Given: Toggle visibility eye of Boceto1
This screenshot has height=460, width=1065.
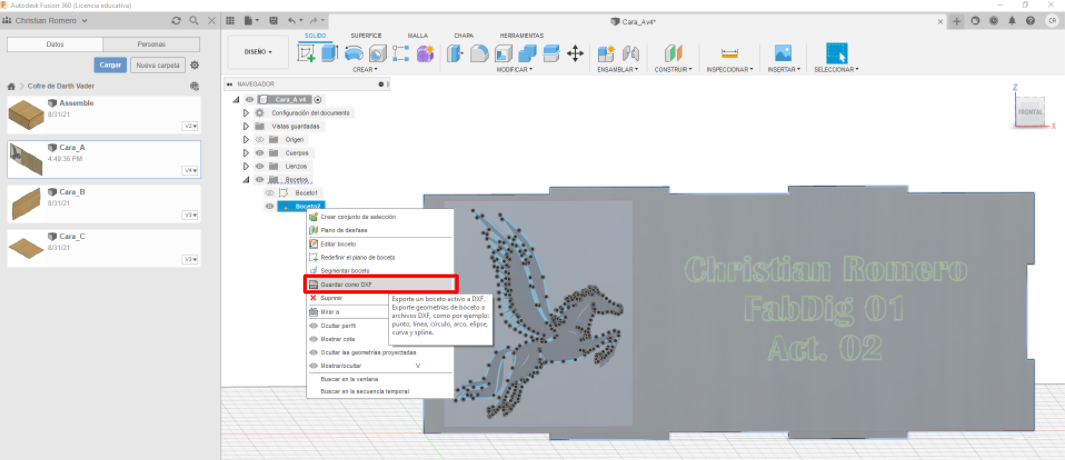Looking at the screenshot, I should 270,193.
